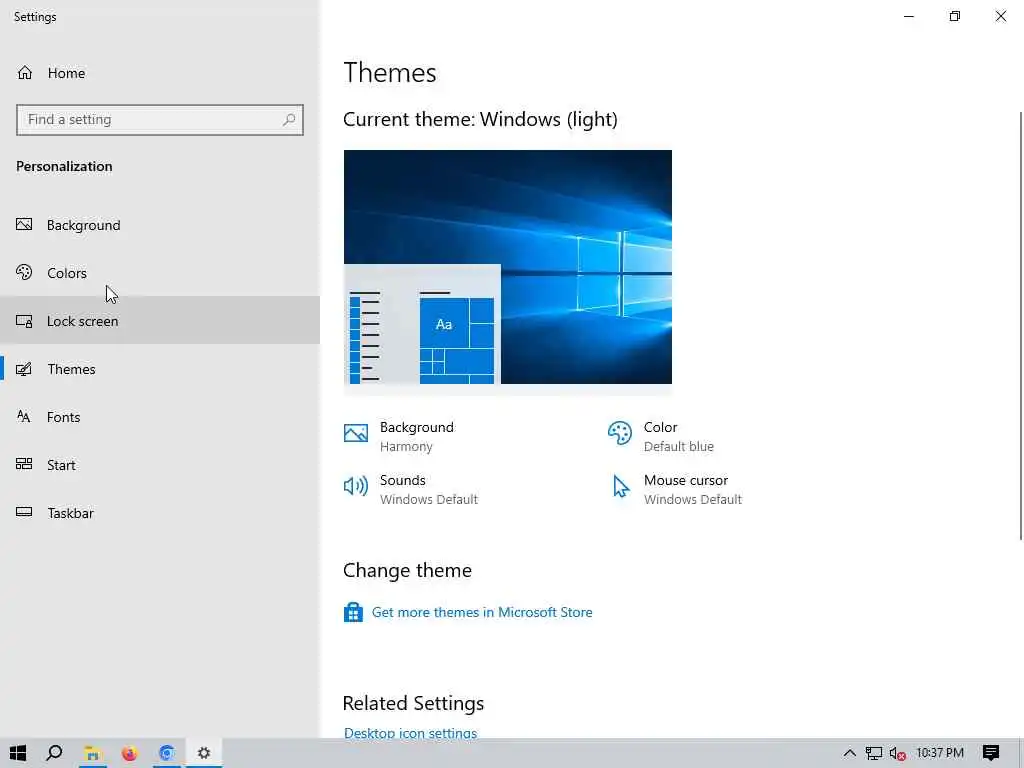Click the network tray icon
Image resolution: width=1024 pixels, height=768 pixels.
point(874,753)
